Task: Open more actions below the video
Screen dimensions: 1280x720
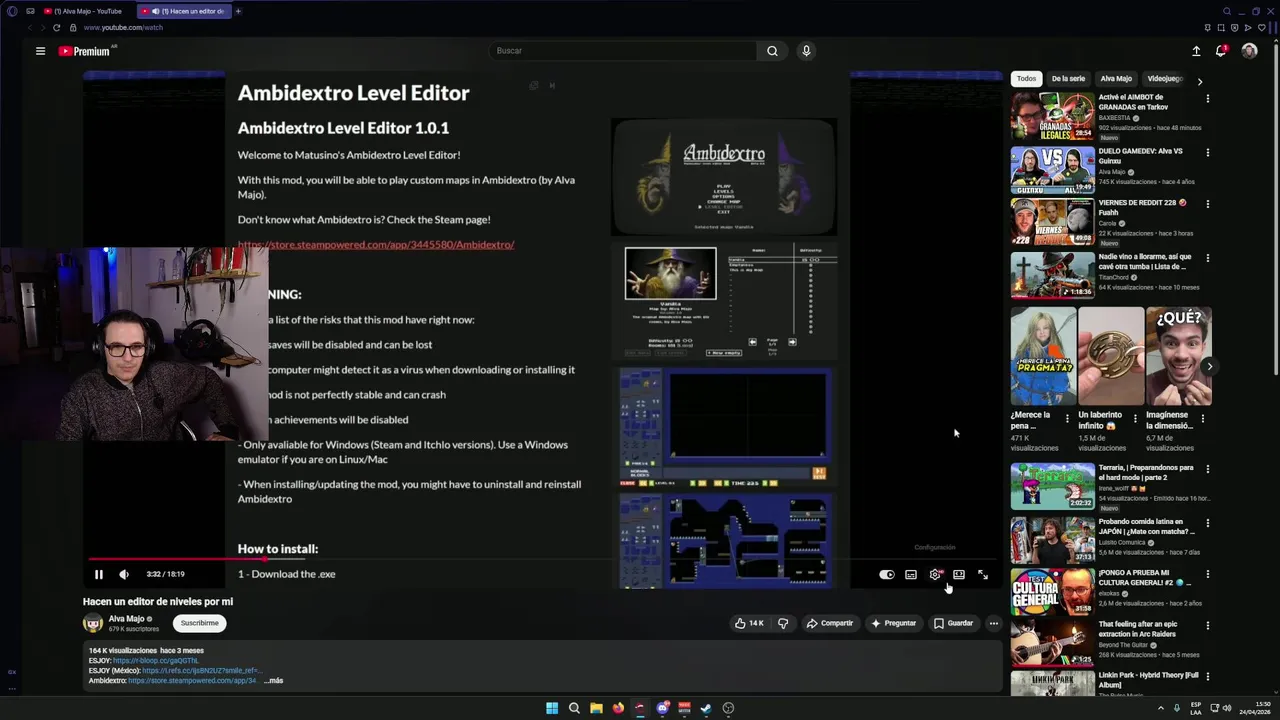Action: tap(993, 623)
